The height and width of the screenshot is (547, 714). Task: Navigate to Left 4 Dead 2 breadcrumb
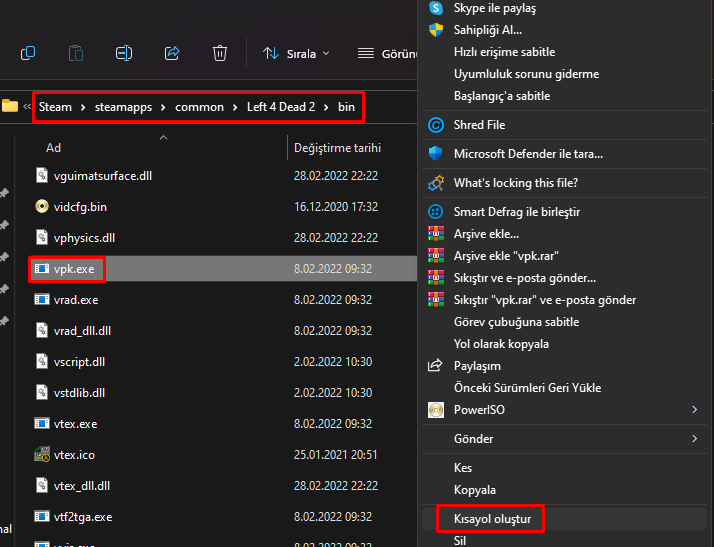pyautogui.click(x=281, y=107)
